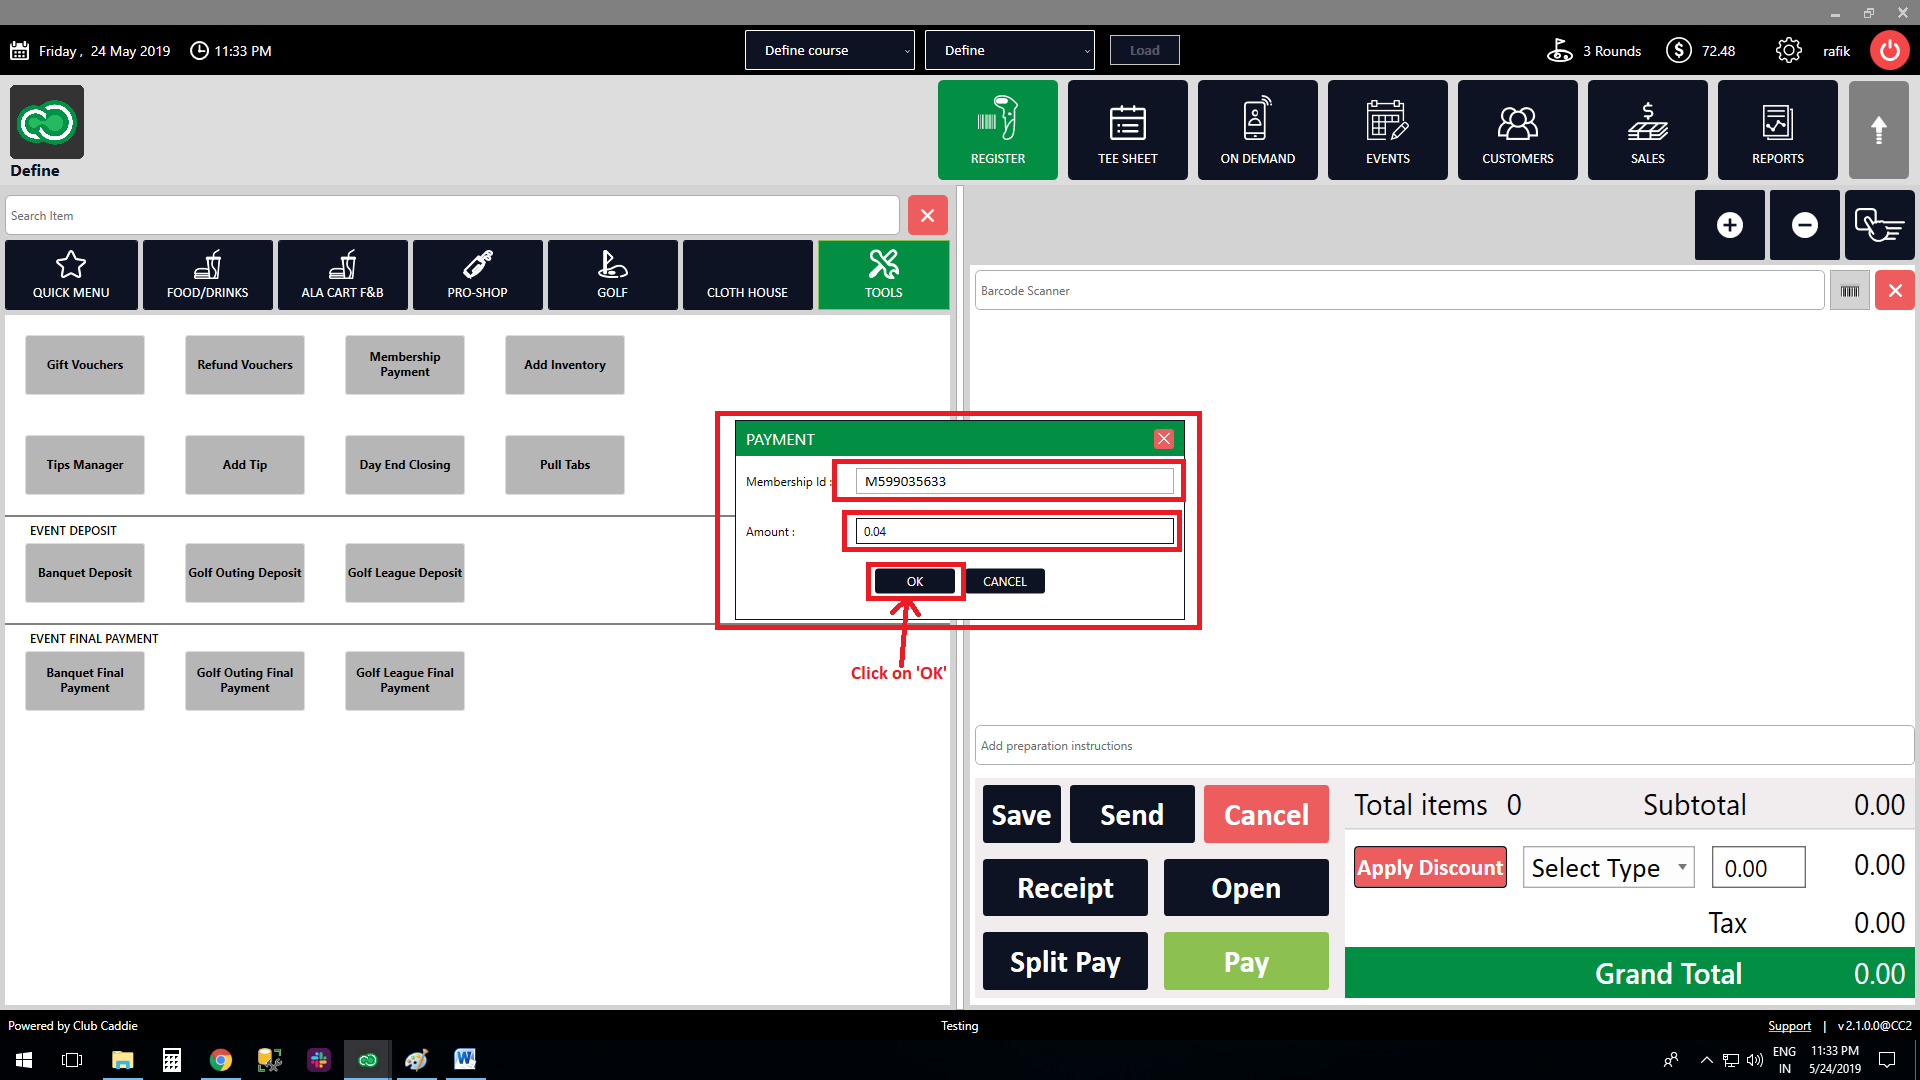Click OK in the Payment dialog

coord(914,581)
